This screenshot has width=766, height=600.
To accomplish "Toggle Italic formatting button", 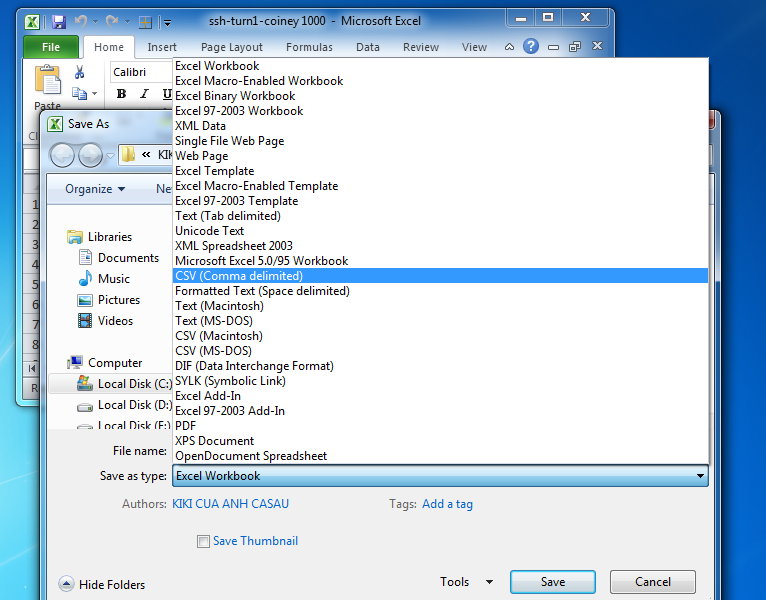I will [x=144, y=94].
